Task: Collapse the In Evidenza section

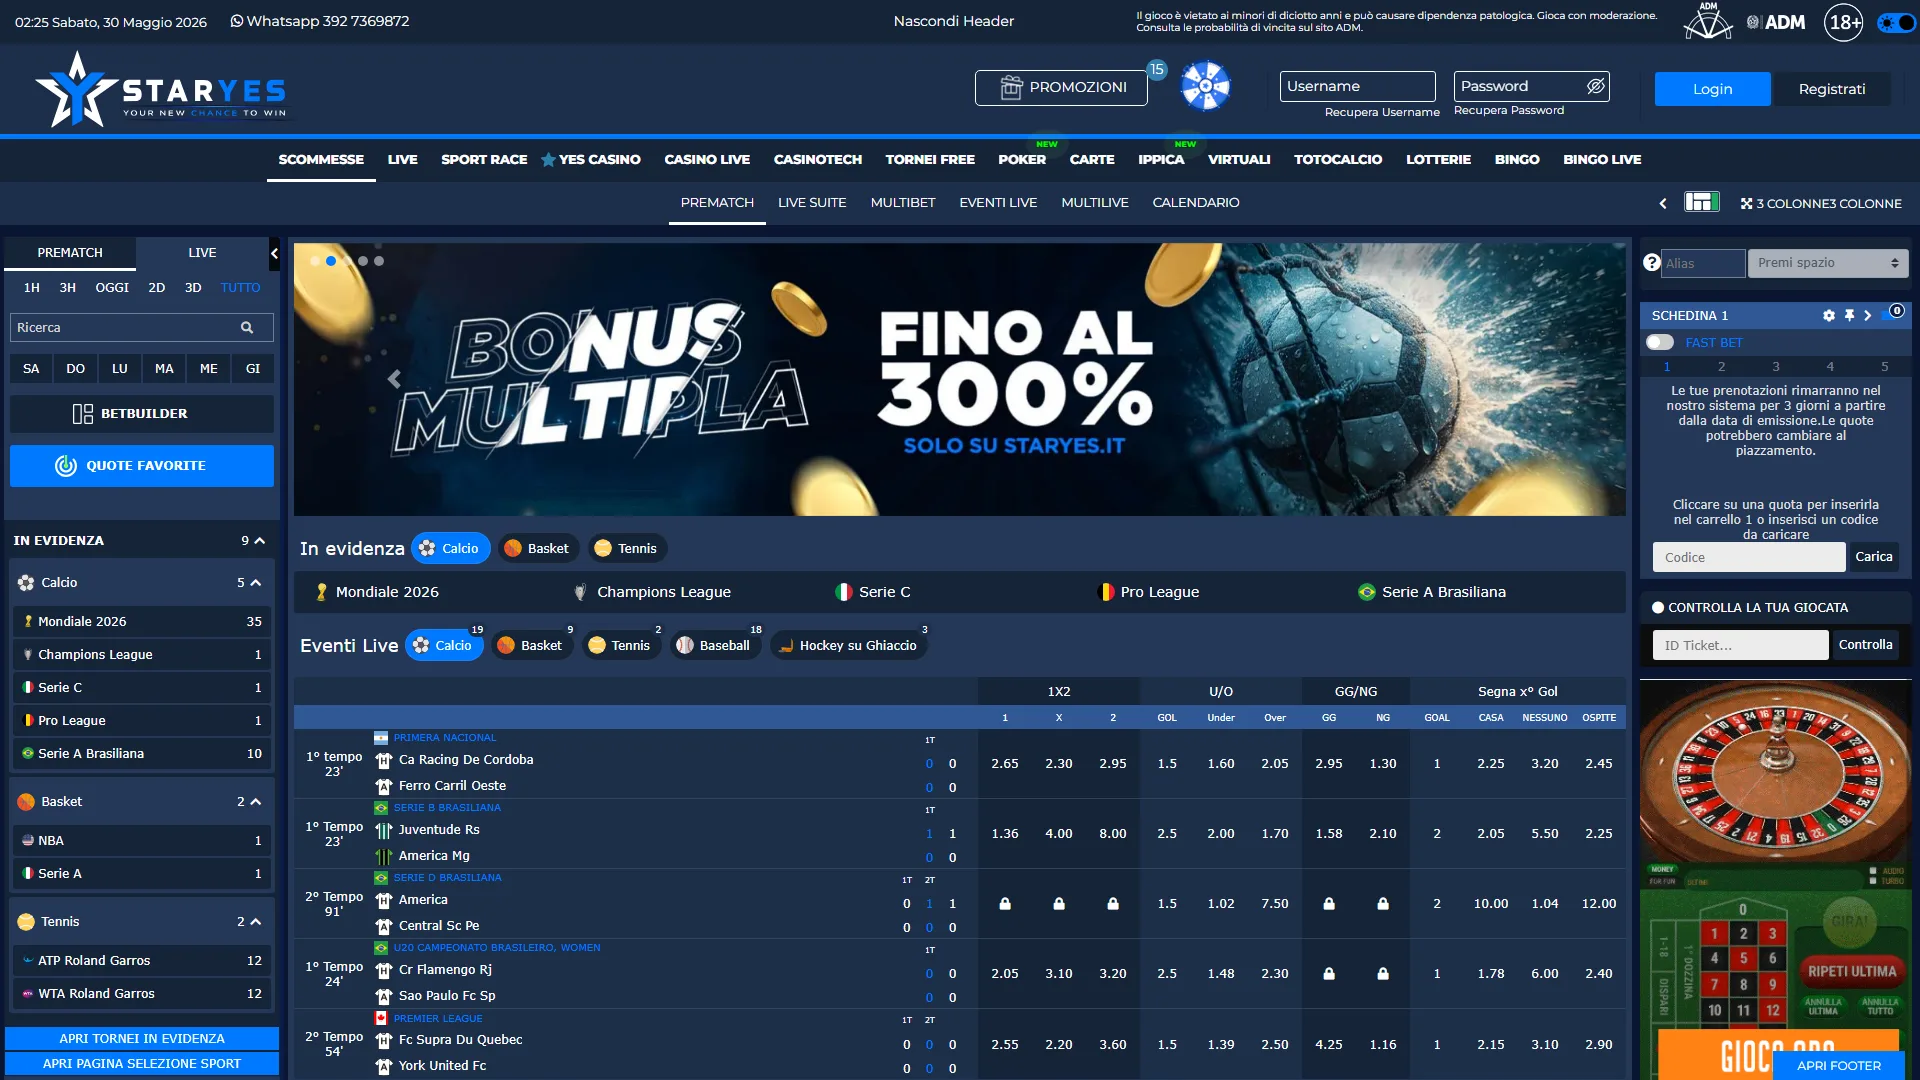Action: pyautogui.click(x=260, y=541)
